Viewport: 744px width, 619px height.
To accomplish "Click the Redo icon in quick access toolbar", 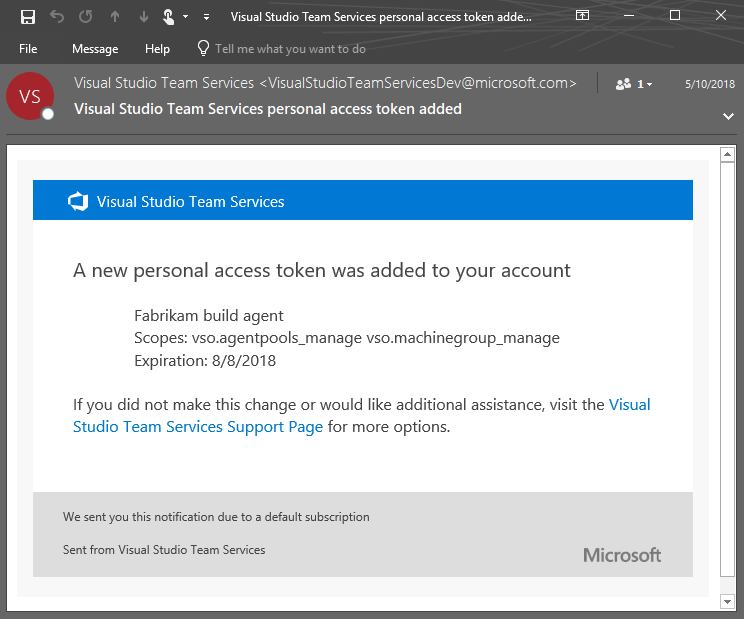I will tap(86, 16).
